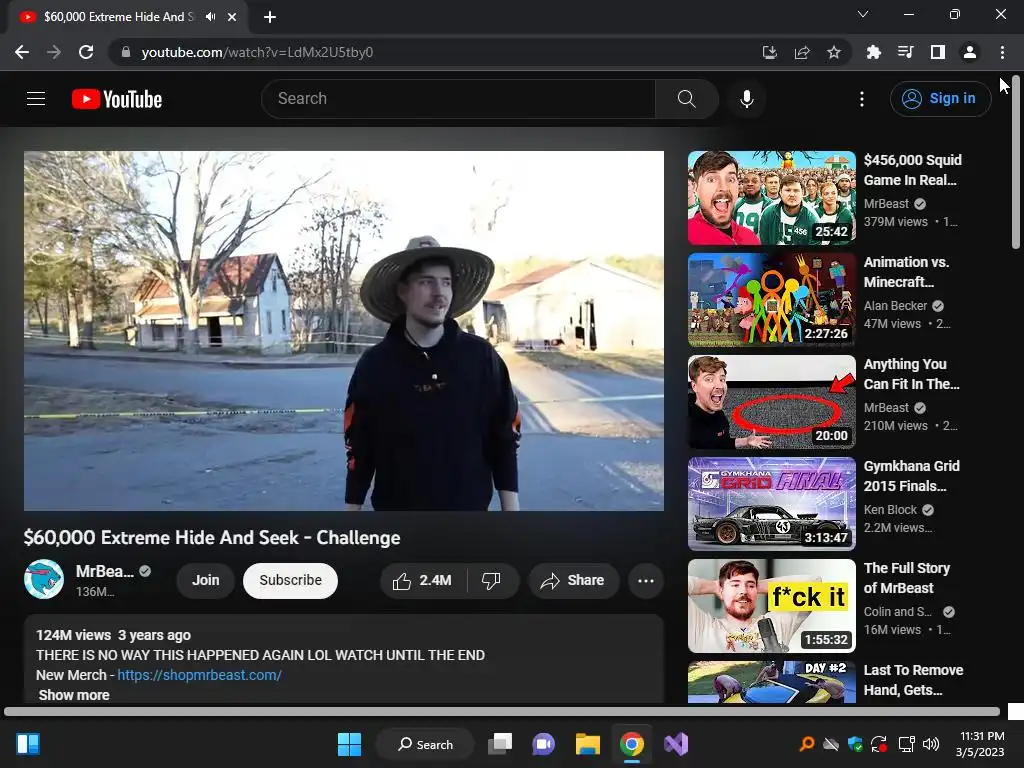Bookmark this page with the star

pyautogui.click(x=833, y=52)
